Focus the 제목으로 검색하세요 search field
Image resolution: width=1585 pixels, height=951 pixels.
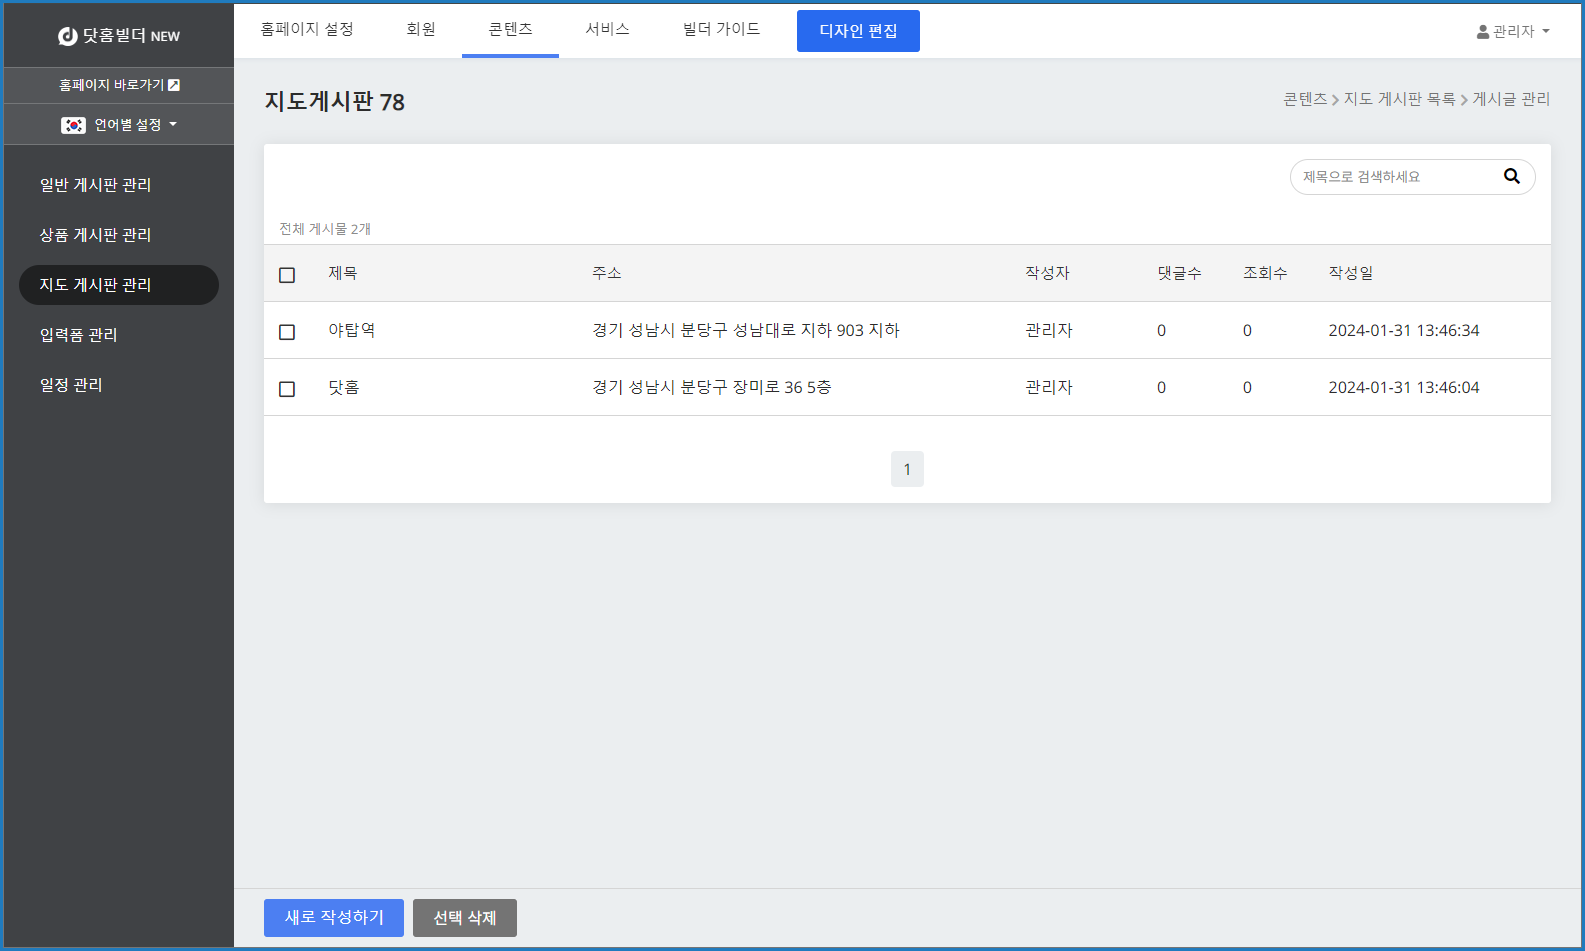[1394, 177]
